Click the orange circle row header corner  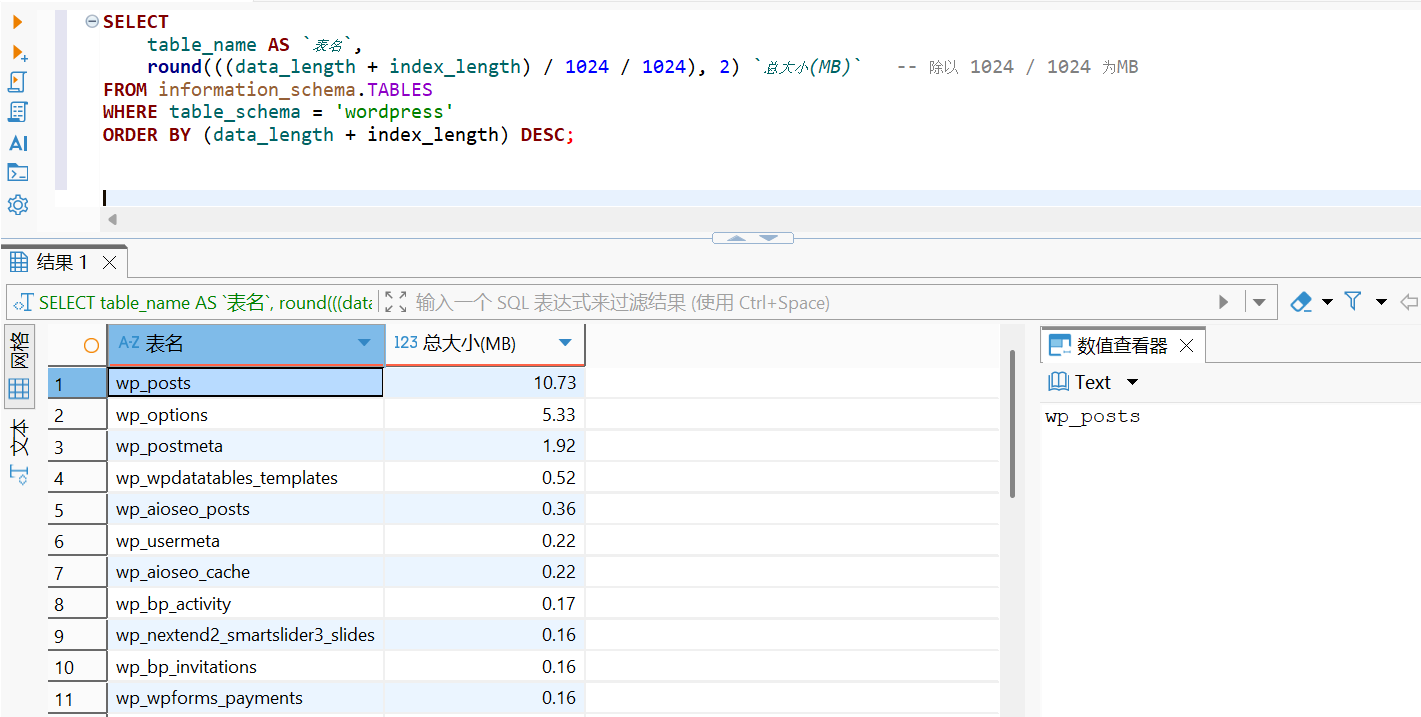click(x=91, y=345)
